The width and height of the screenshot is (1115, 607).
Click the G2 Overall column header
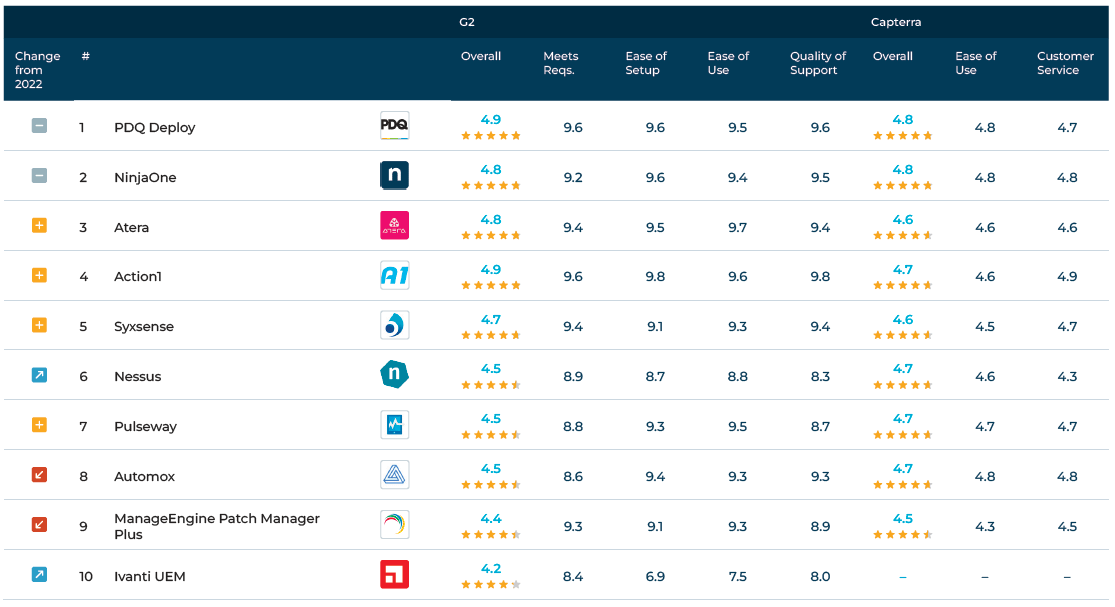481,56
